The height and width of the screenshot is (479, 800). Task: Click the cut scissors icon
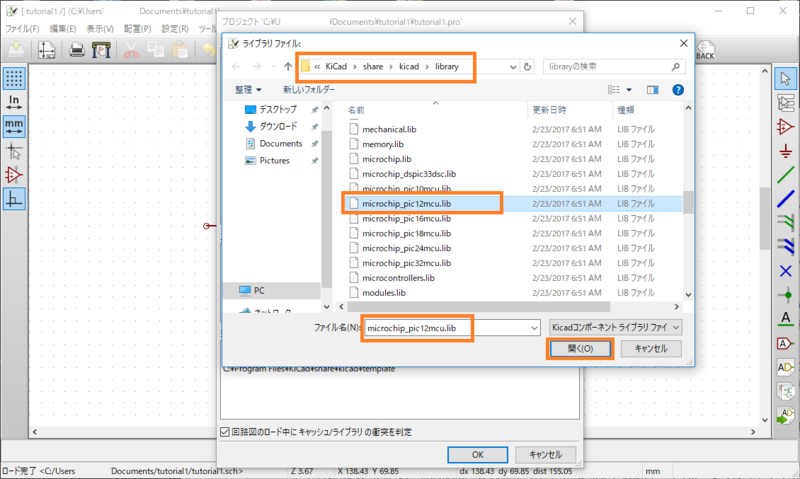tap(131, 50)
